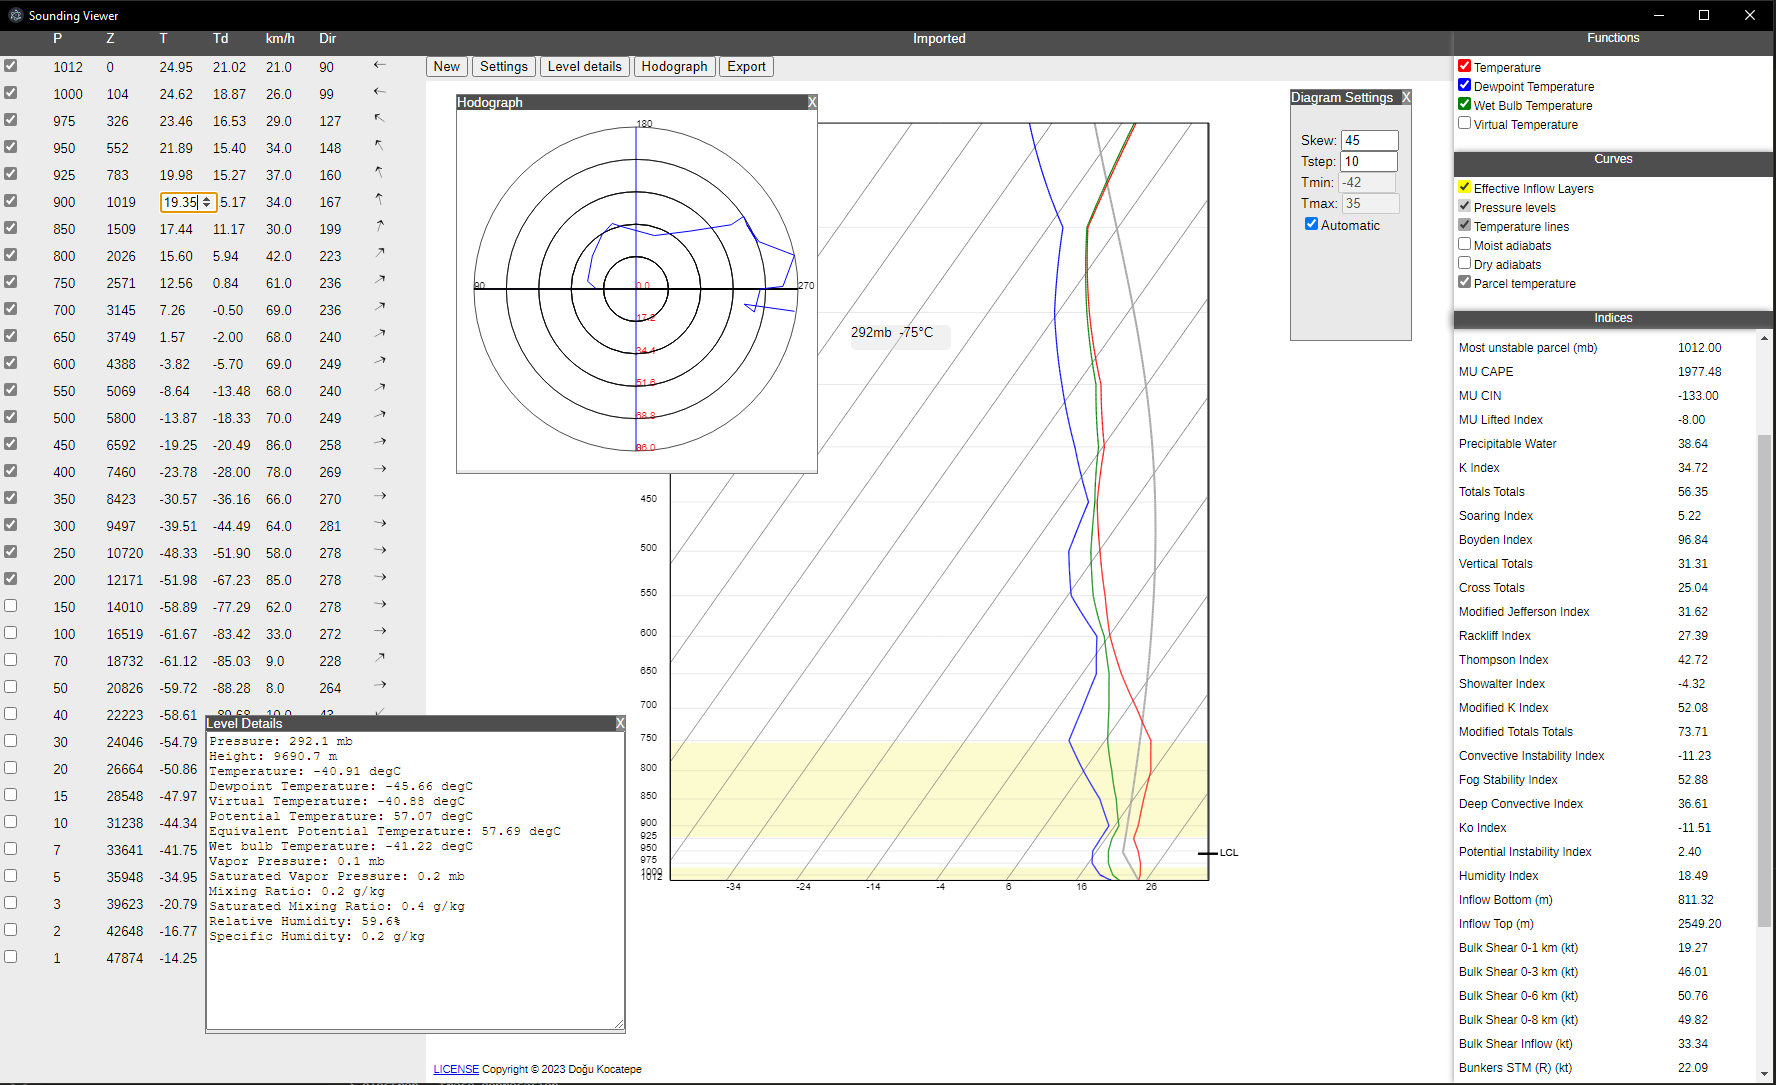
Task: Click the wind direction arrow for 850 mb
Action: coord(380,227)
